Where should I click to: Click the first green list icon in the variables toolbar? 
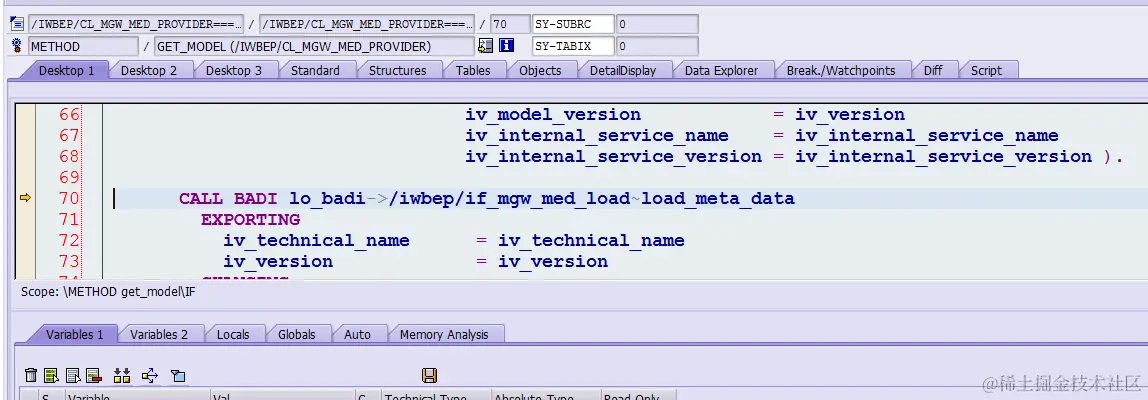pos(51,376)
